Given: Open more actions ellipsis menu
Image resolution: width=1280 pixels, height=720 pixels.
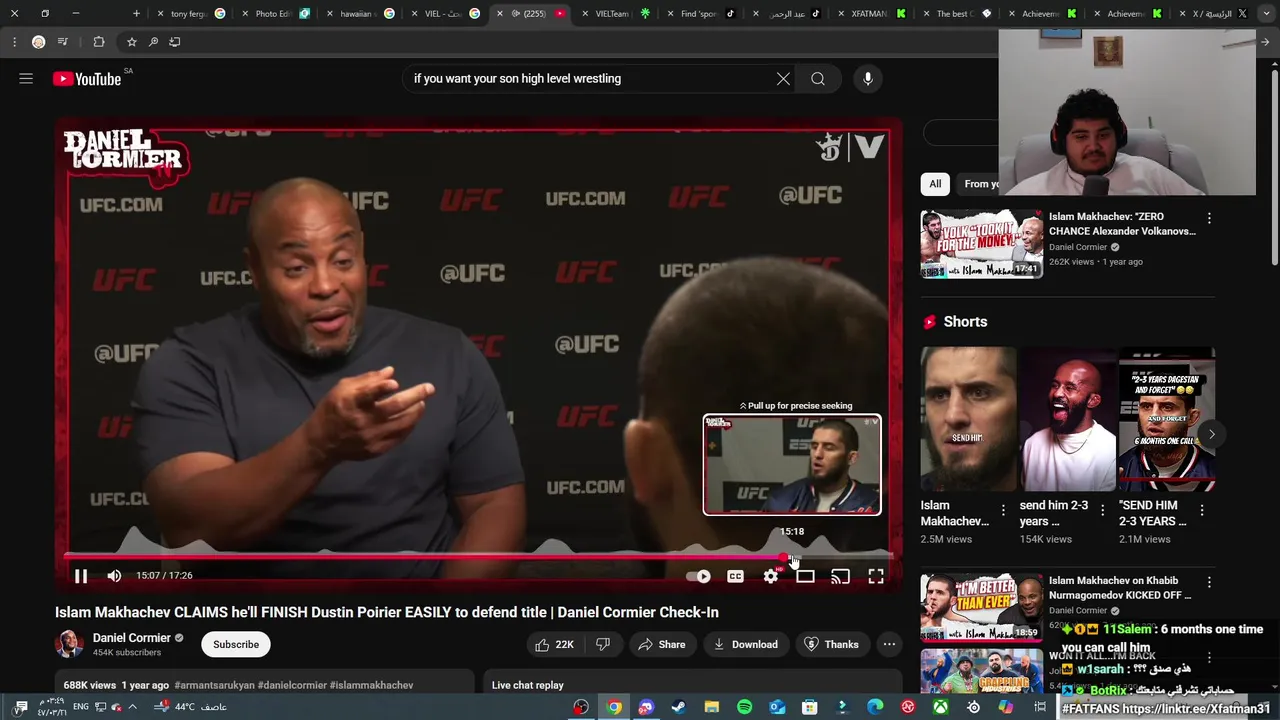Looking at the screenshot, I should click(889, 645).
